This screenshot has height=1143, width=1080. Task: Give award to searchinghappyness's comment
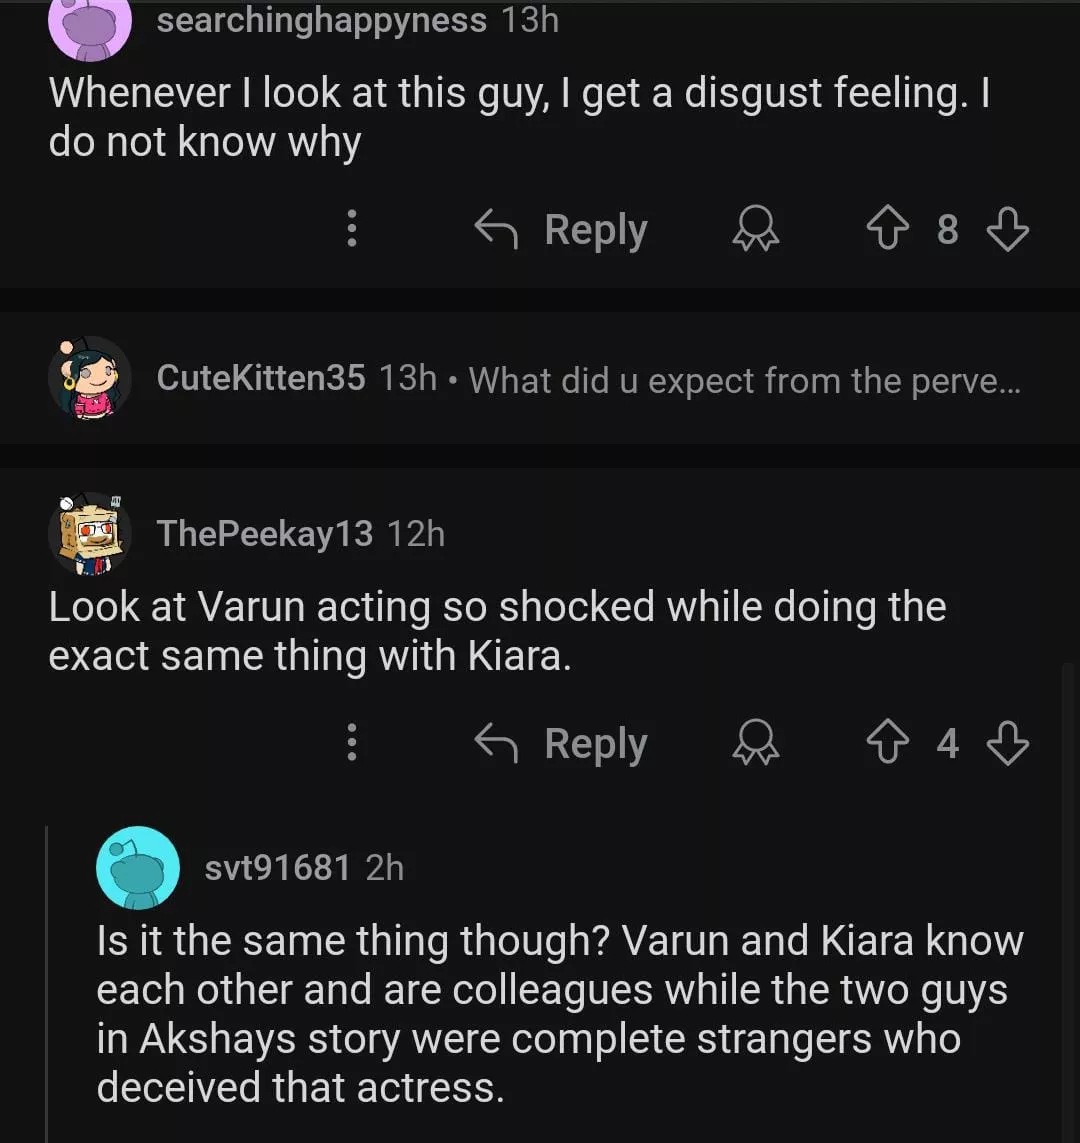pos(757,230)
